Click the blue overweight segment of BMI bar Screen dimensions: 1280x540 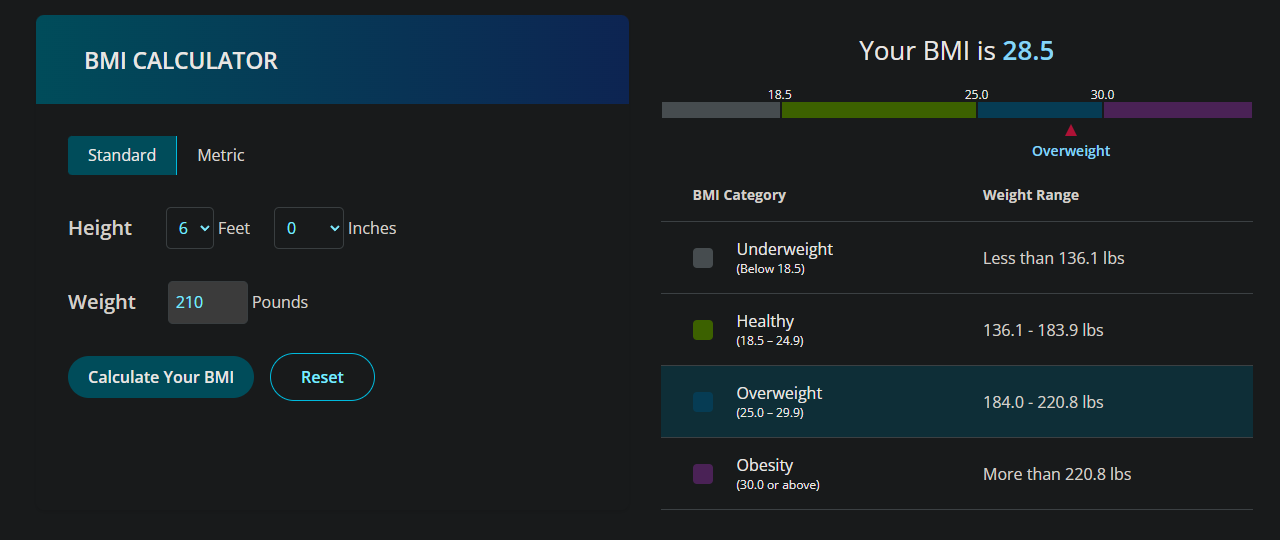tap(1040, 110)
